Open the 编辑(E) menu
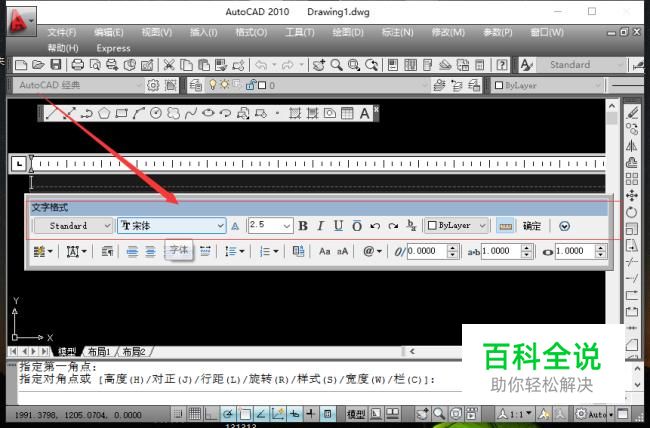 coord(109,32)
